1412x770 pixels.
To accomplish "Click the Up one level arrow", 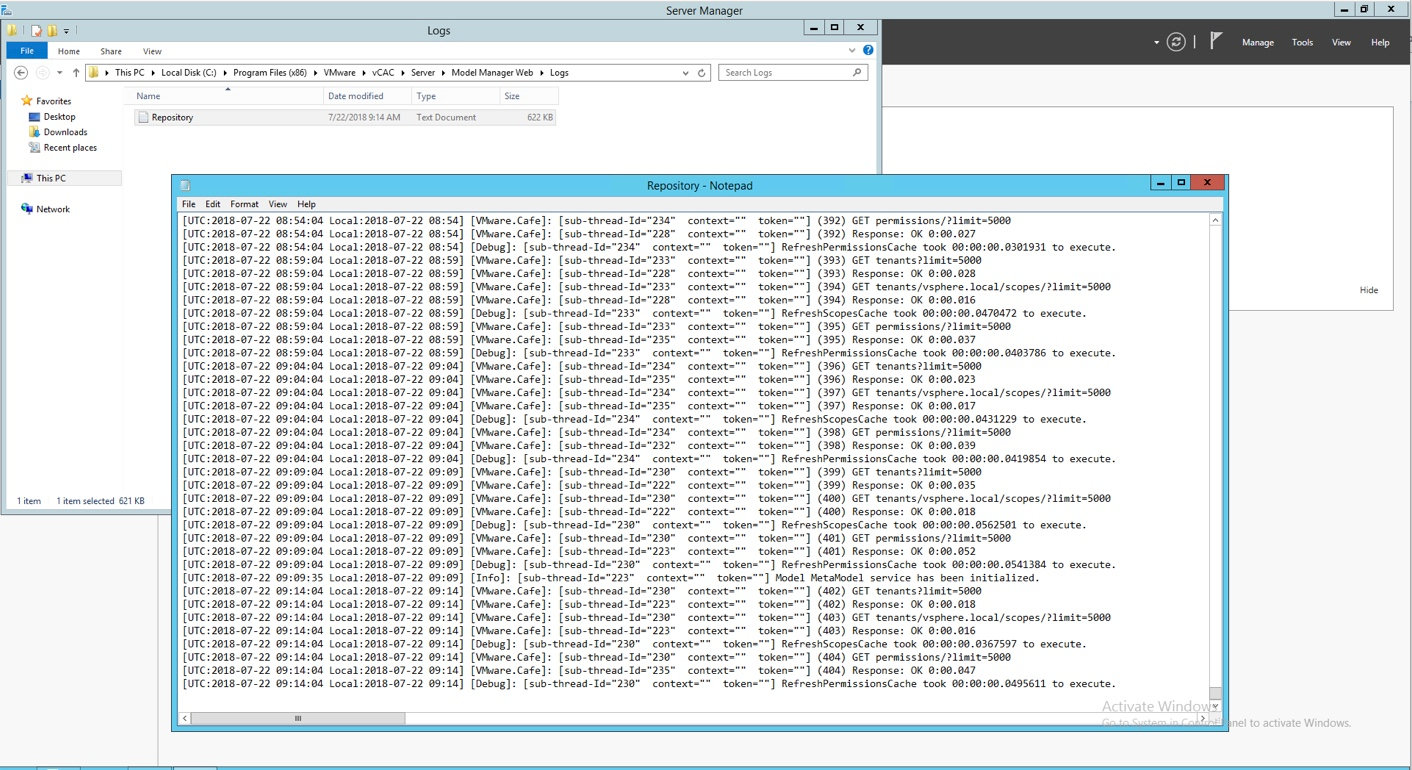I will (76, 72).
